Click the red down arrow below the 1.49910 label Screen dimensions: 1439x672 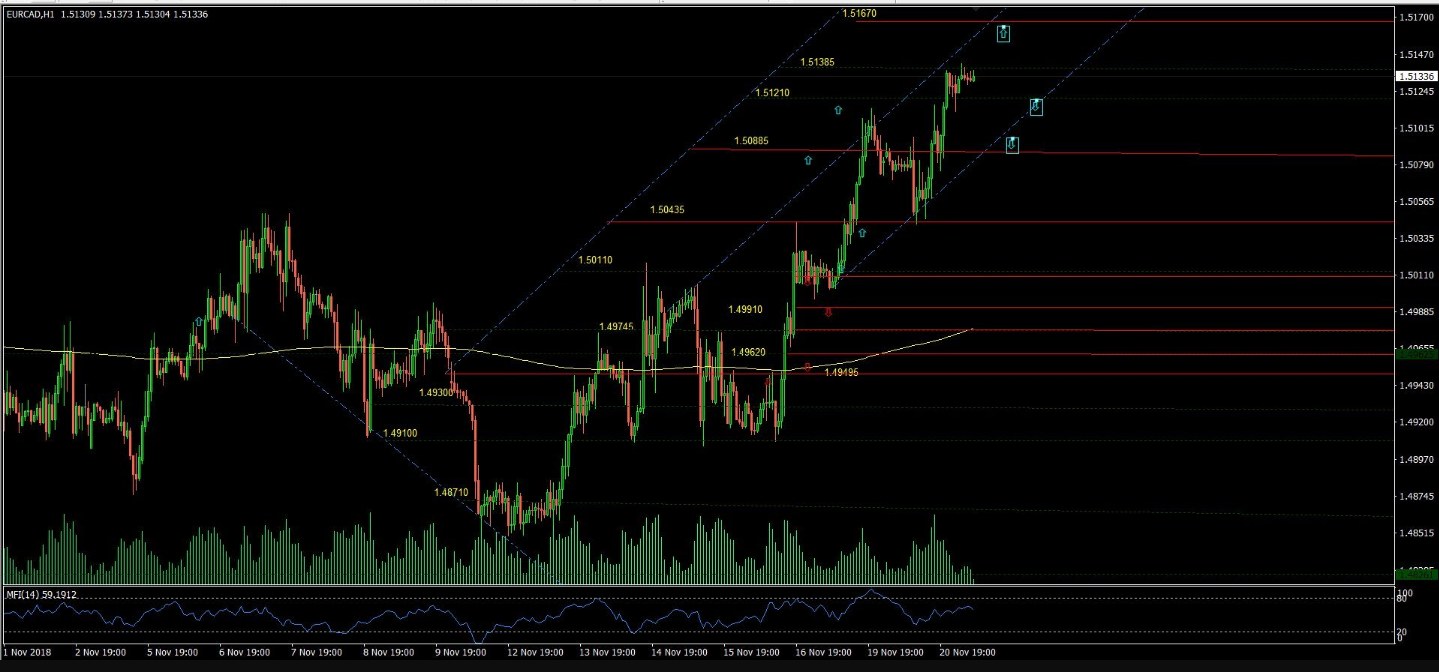click(x=828, y=313)
